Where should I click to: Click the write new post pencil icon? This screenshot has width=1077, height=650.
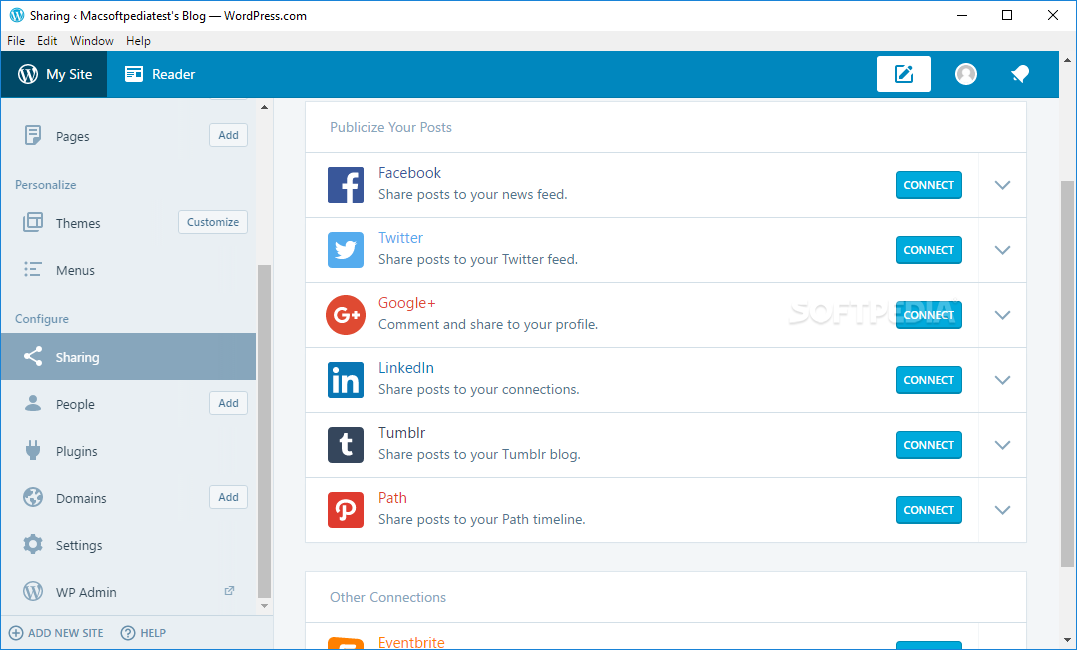[x=903, y=74]
